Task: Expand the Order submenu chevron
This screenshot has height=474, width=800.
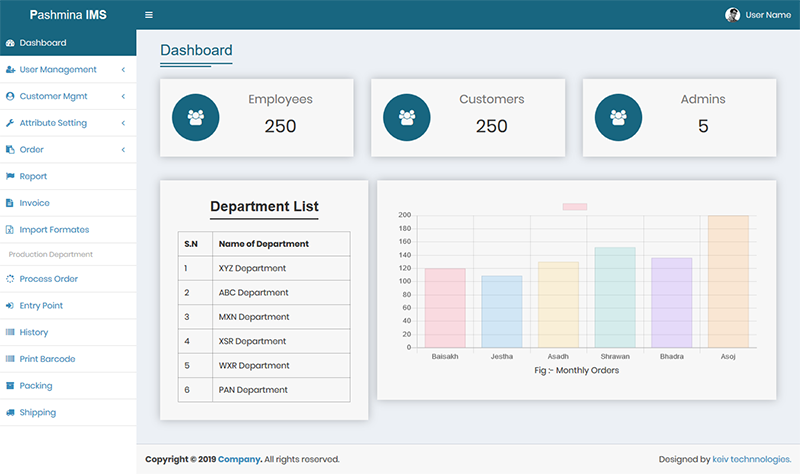Action: tap(123, 150)
